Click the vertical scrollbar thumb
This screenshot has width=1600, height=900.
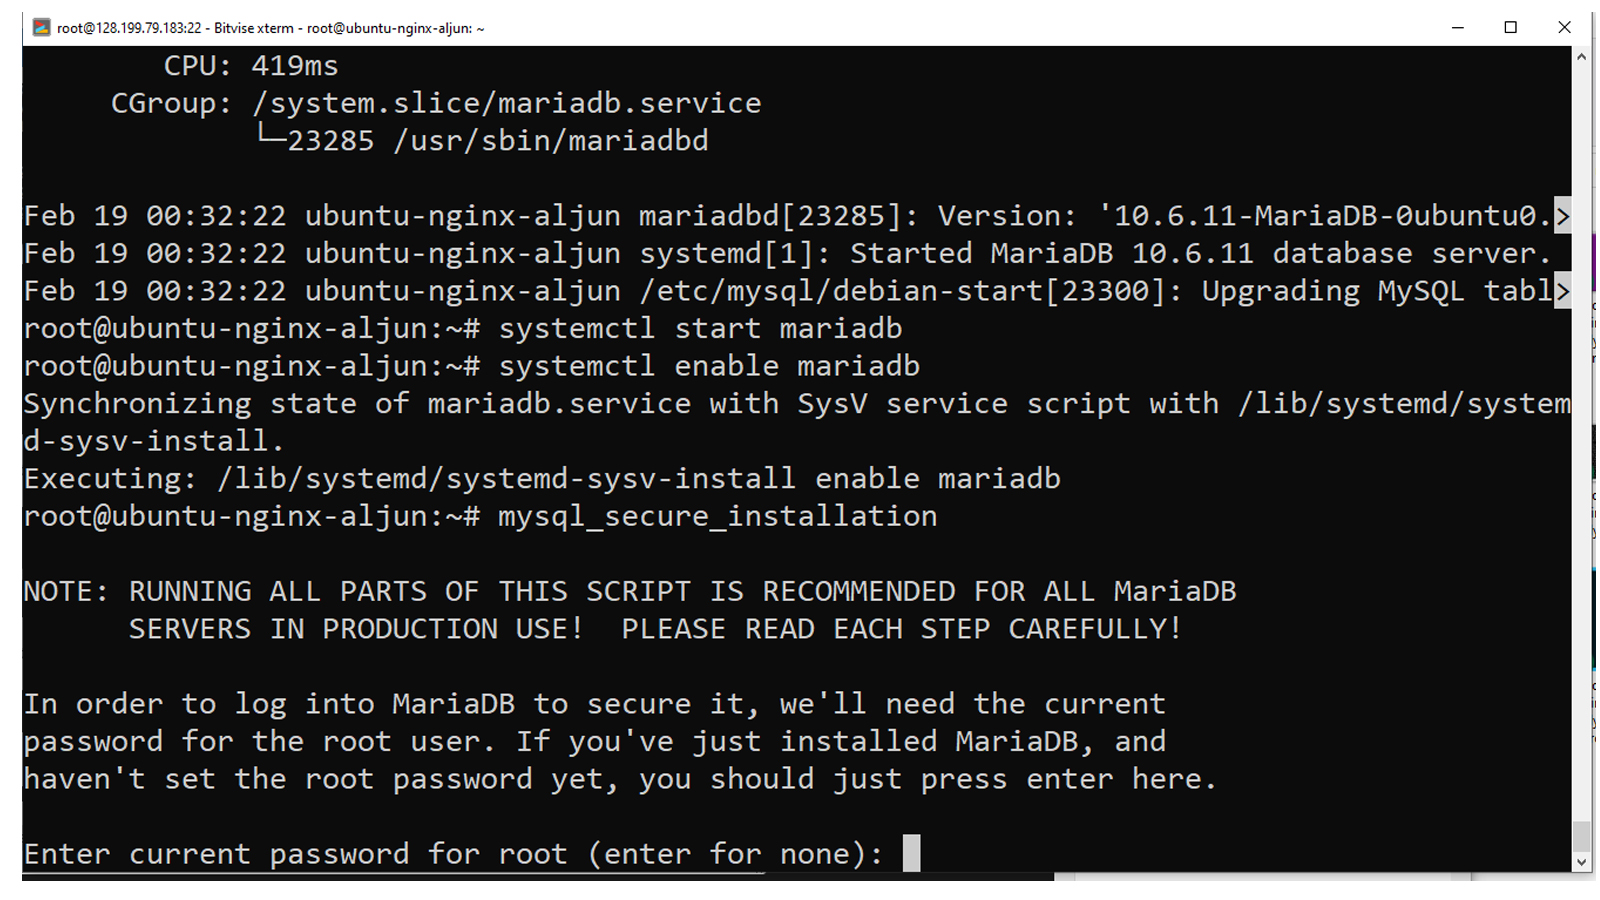coord(1581,835)
